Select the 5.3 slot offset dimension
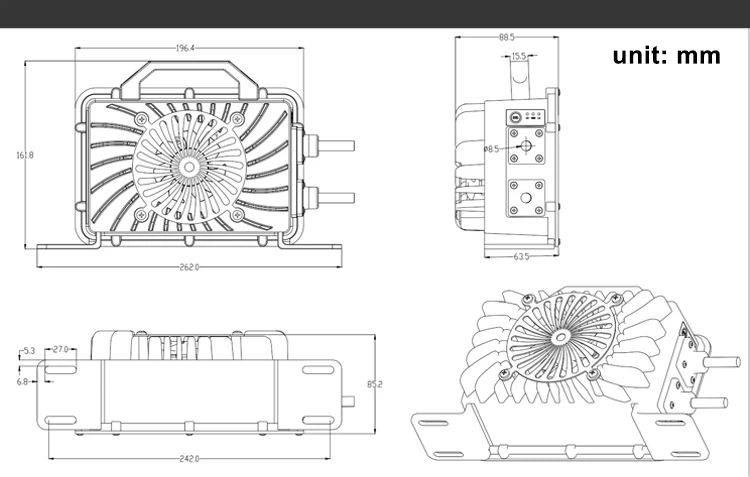 point(29,351)
